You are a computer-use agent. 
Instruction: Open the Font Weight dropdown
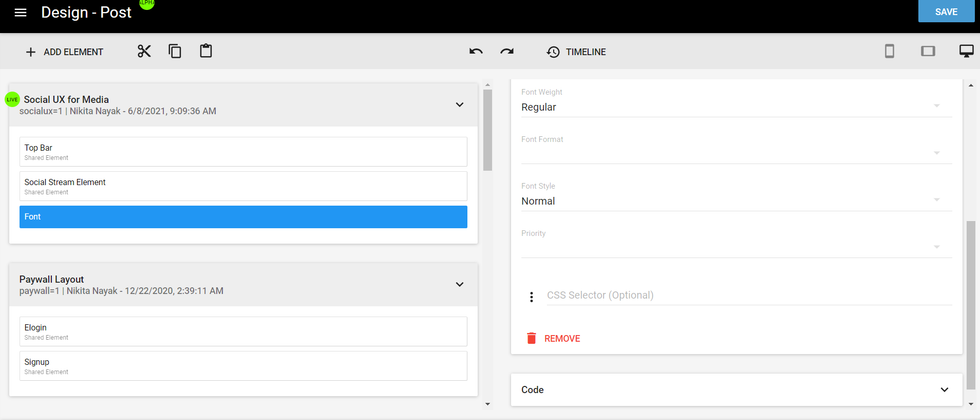point(730,107)
